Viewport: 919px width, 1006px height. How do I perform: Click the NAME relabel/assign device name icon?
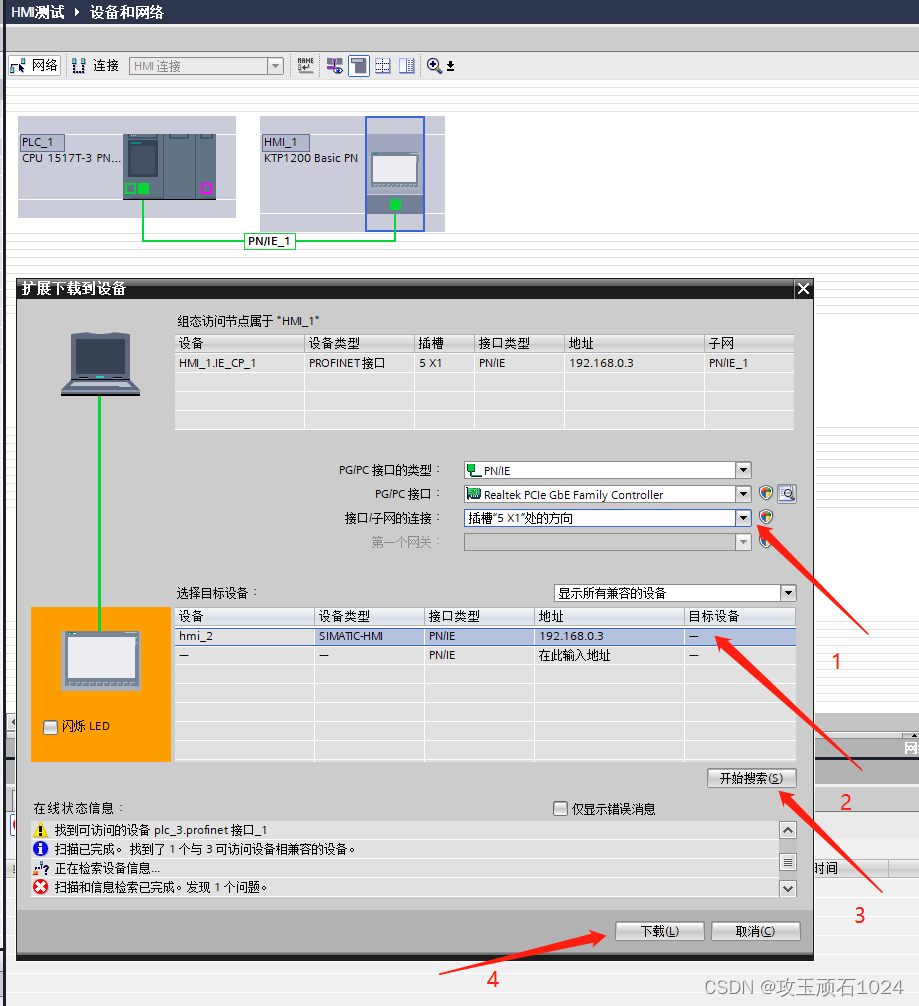pos(305,65)
